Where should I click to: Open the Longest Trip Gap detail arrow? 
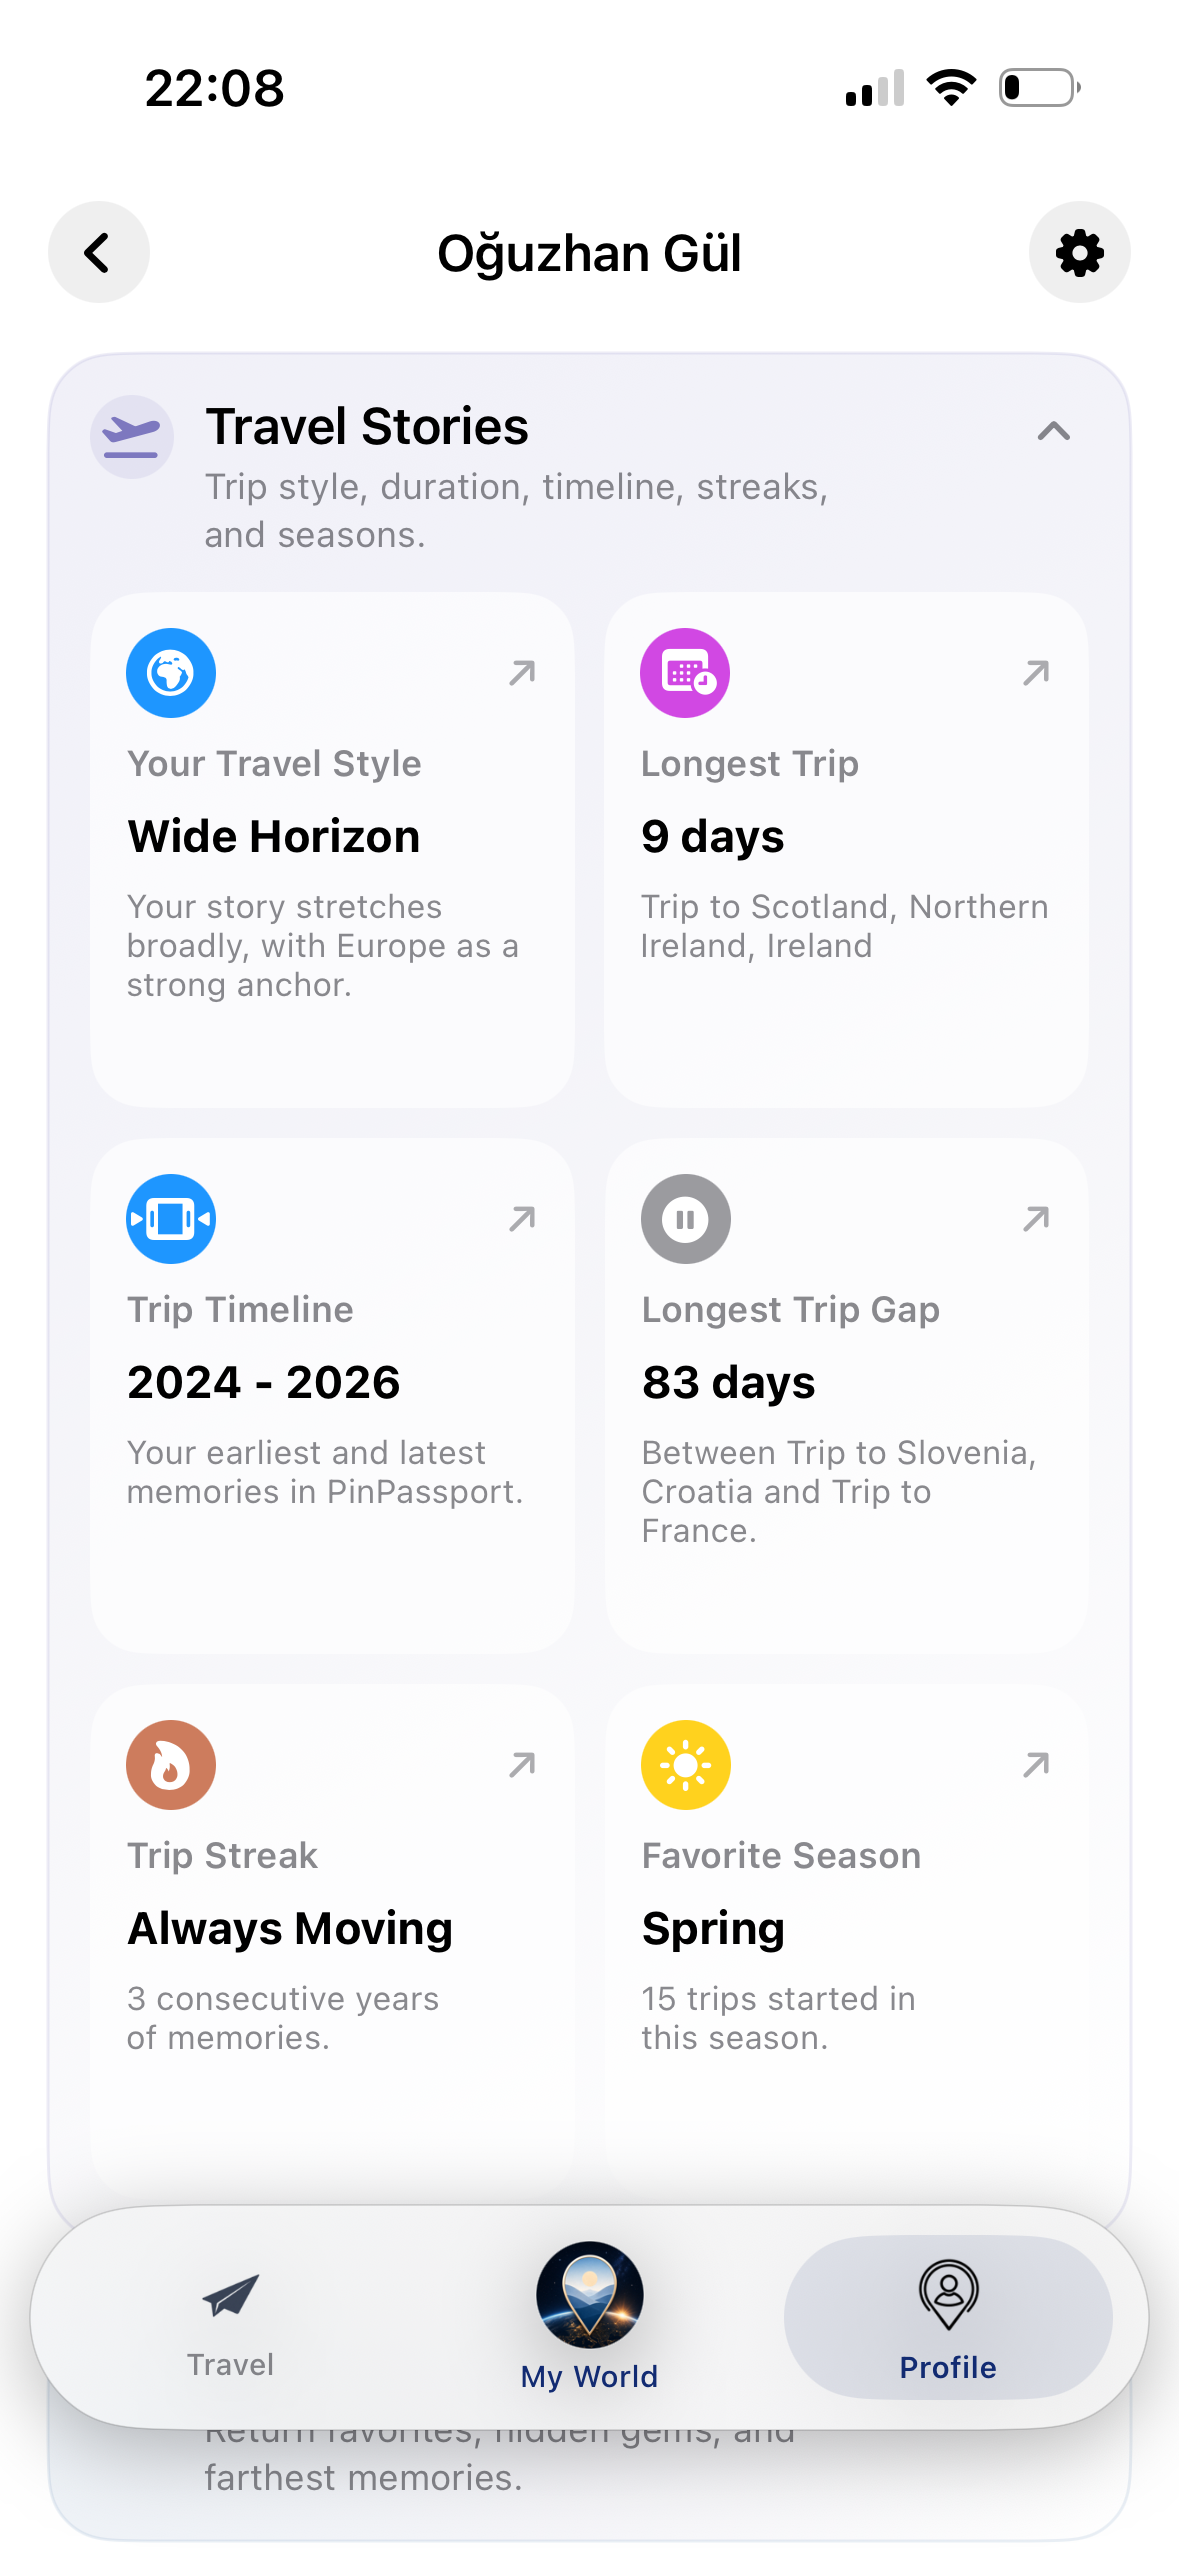[x=1036, y=1219]
